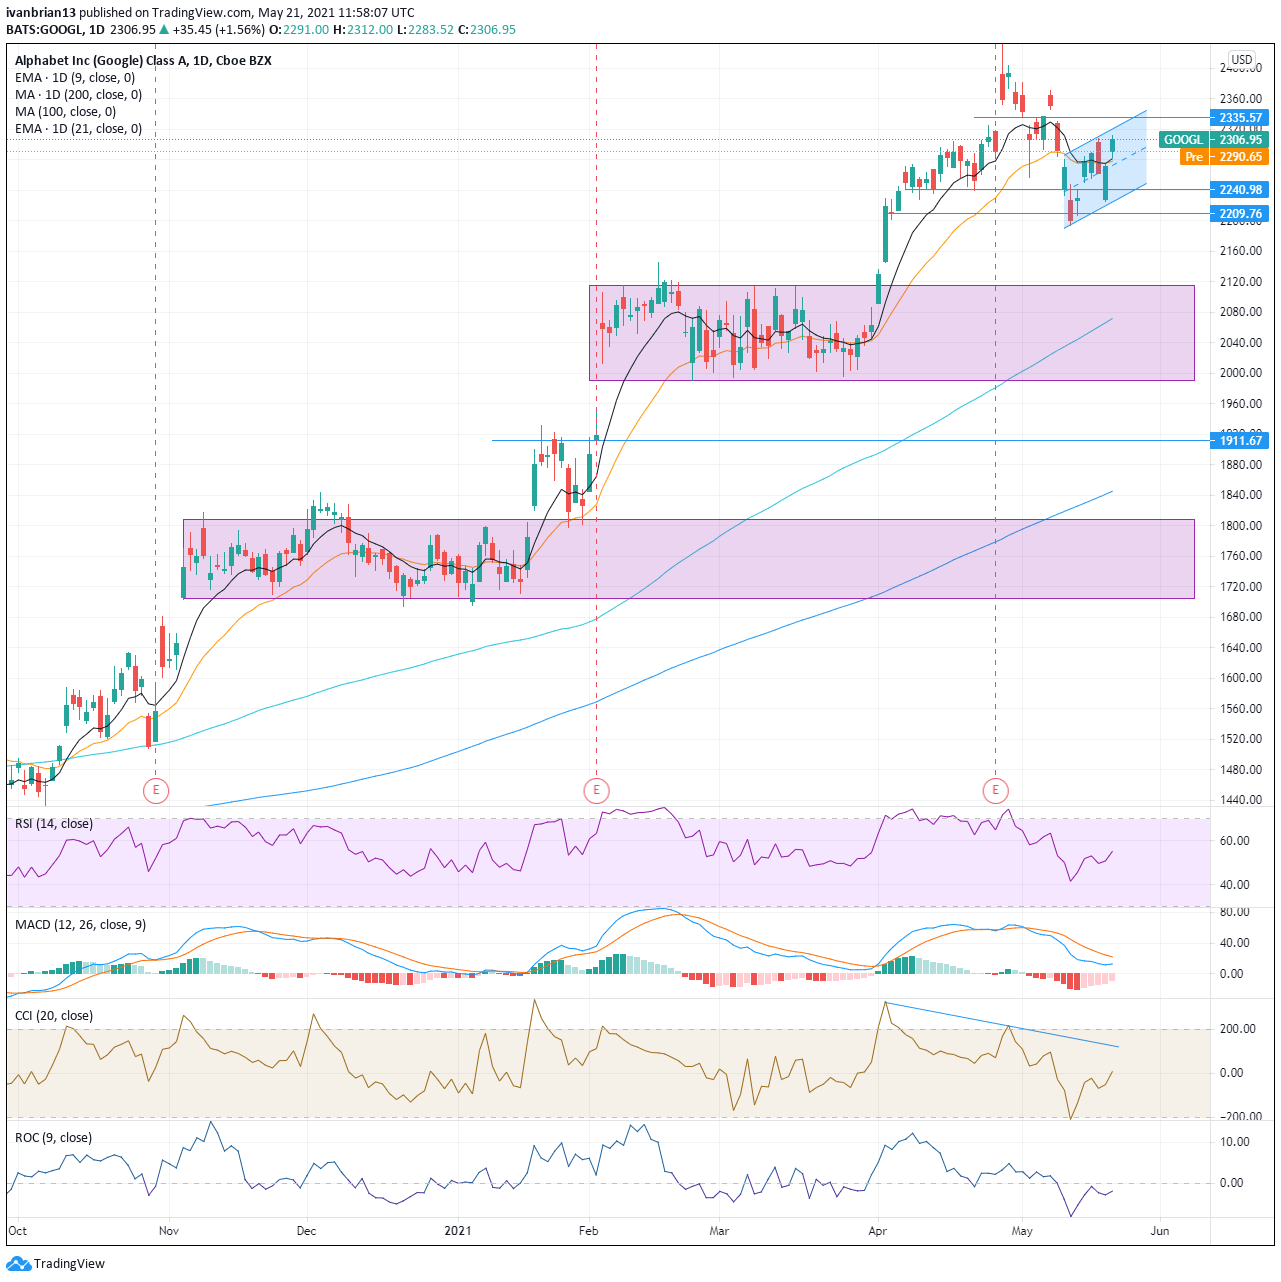This screenshot has width=1281, height=1282.
Task: Click the MACD (12, 26, close, 9) label
Action: click(x=80, y=925)
